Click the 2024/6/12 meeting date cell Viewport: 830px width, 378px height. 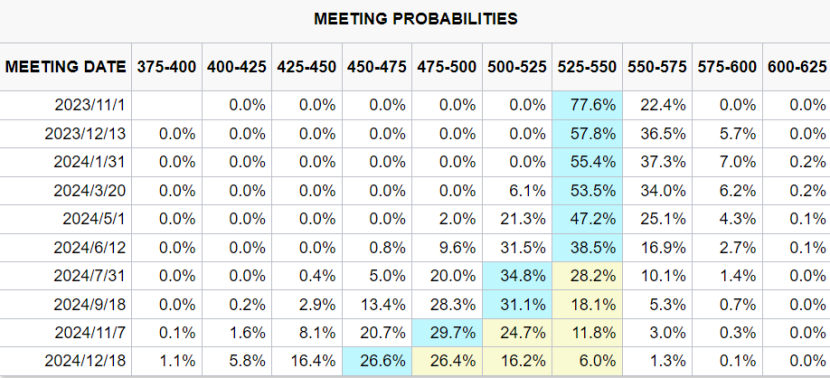(65, 247)
